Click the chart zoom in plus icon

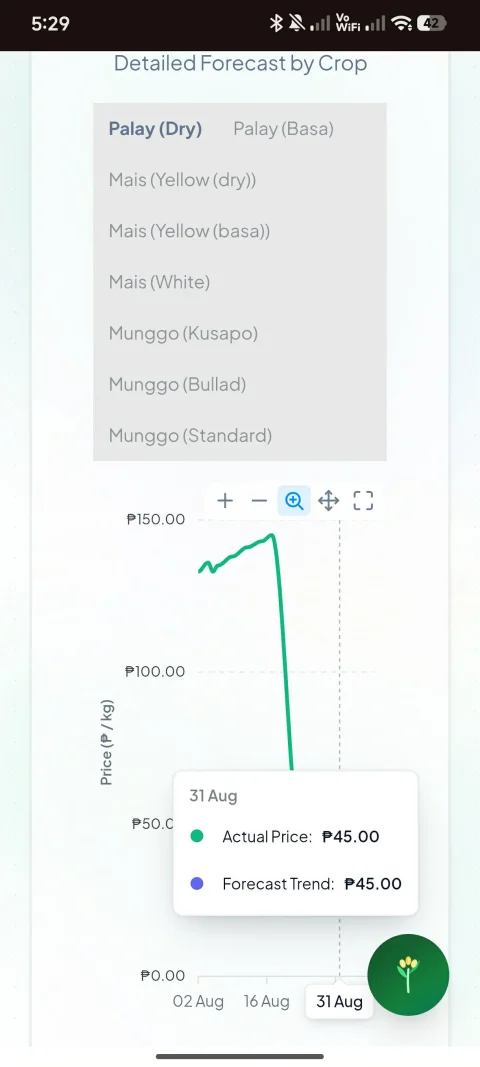point(225,502)
